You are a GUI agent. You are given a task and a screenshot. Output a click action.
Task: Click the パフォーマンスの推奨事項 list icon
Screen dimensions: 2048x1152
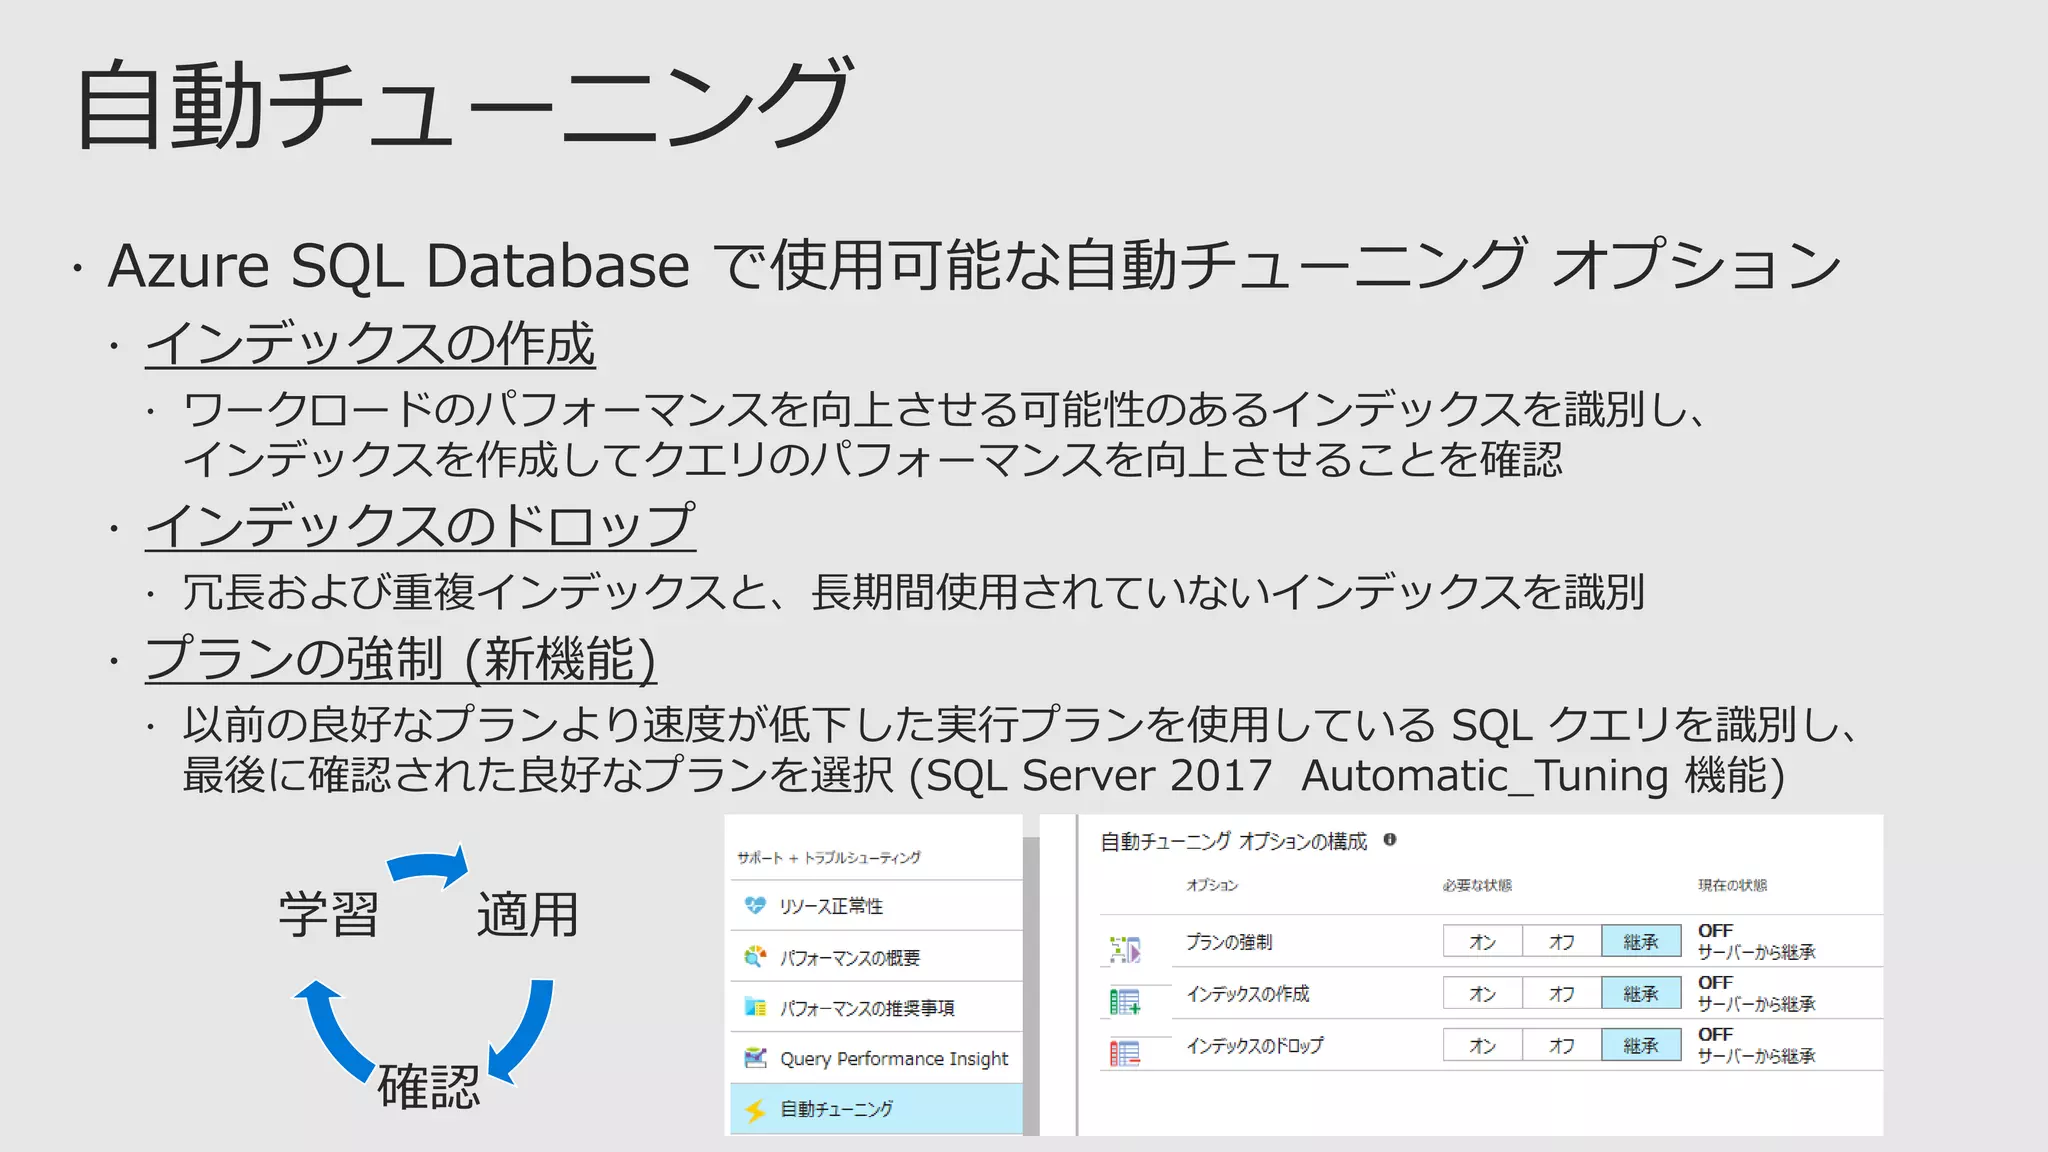[x=755, y=1007]
